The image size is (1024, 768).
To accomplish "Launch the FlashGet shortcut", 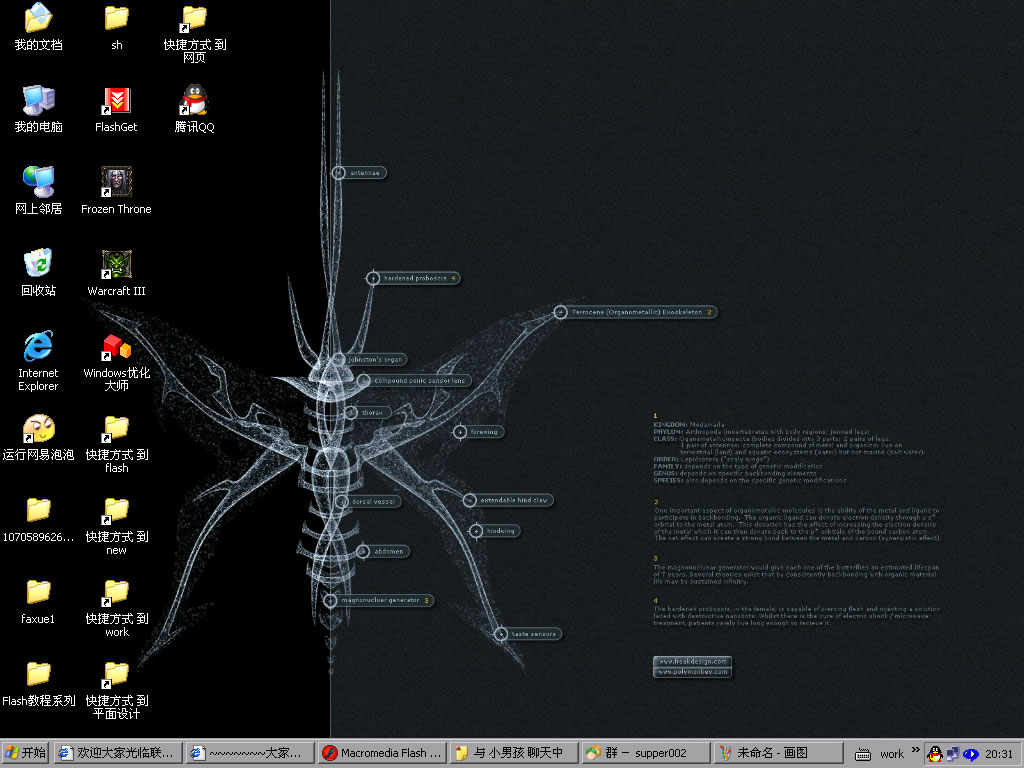I will click(116, 108).
